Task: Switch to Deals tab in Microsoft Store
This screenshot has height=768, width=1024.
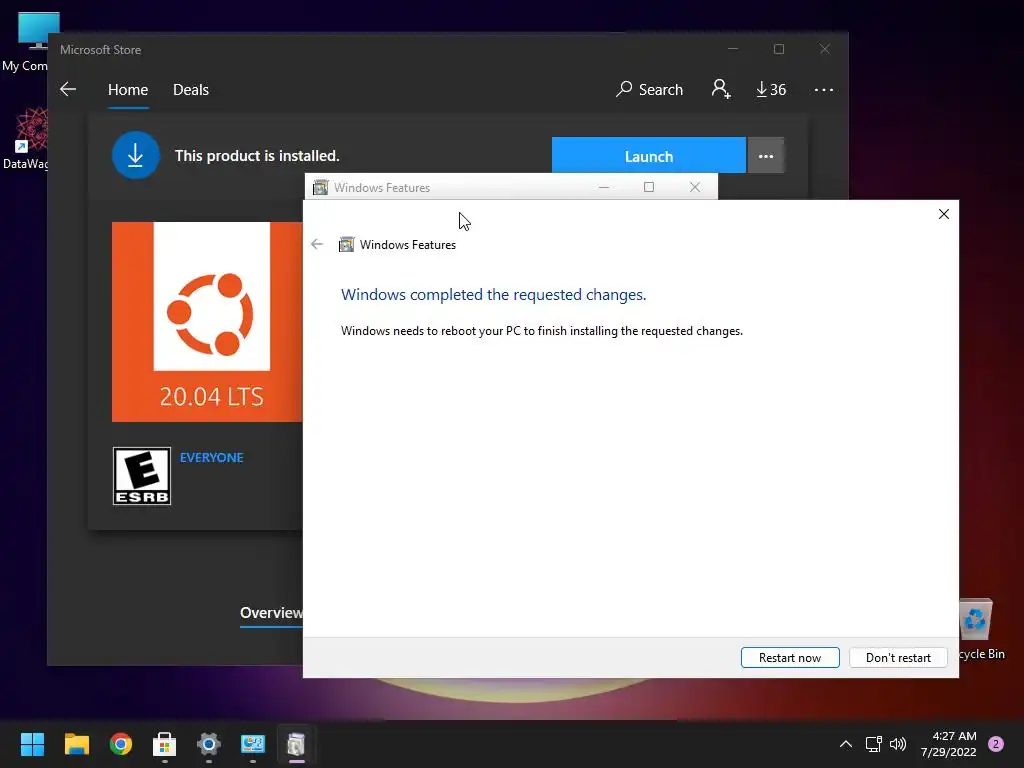Action: click(191, 89)
